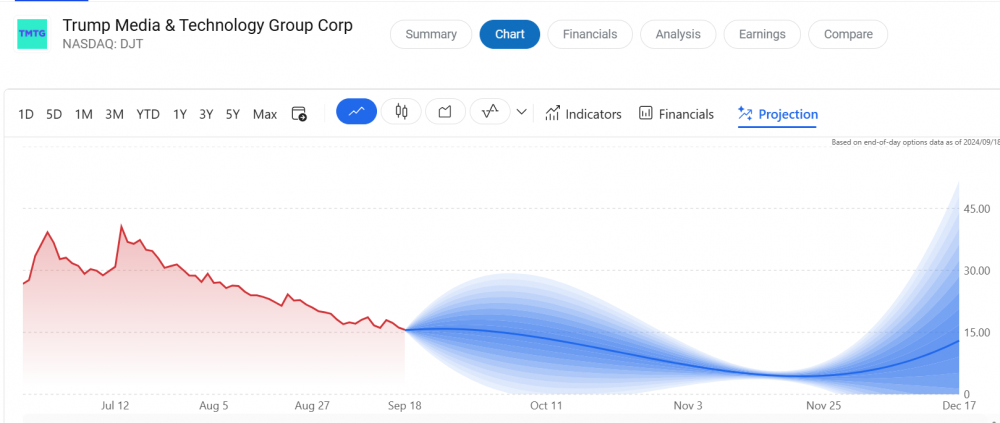The height and width of the screenshot is (423, 1000).
Task: Choose the 5Y time range
Action: point(232,114)
